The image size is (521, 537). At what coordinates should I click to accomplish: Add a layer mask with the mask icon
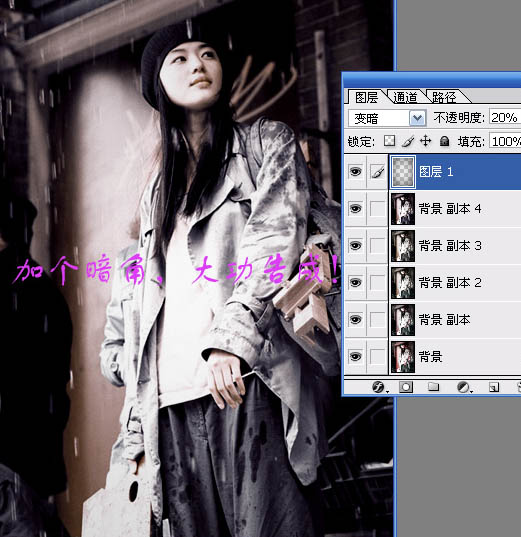click(x=406, y=387)
